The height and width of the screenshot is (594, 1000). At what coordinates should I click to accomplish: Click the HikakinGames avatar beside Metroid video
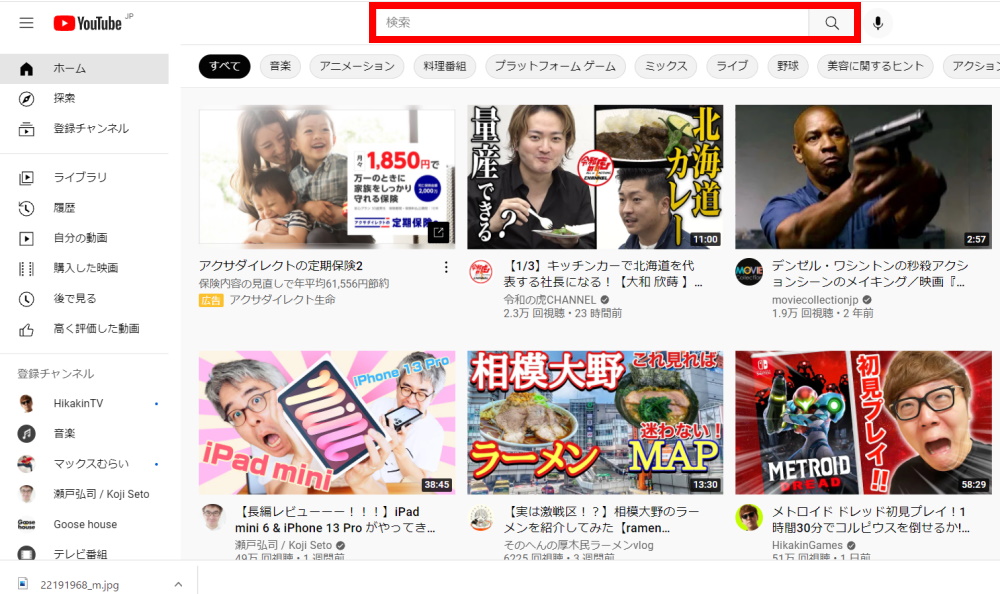[x=749, y=517]
